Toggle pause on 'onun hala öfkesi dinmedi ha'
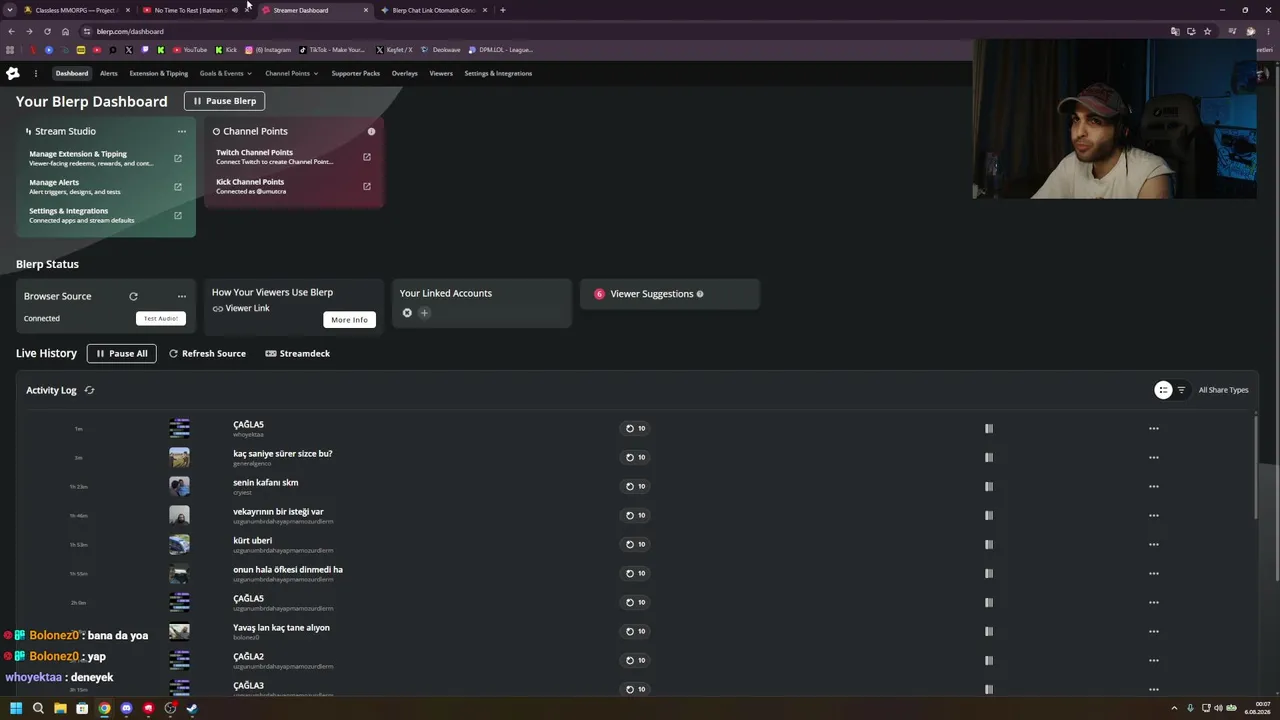The width and height of the screenshot is (1280, 720). [x=989, y=573]
